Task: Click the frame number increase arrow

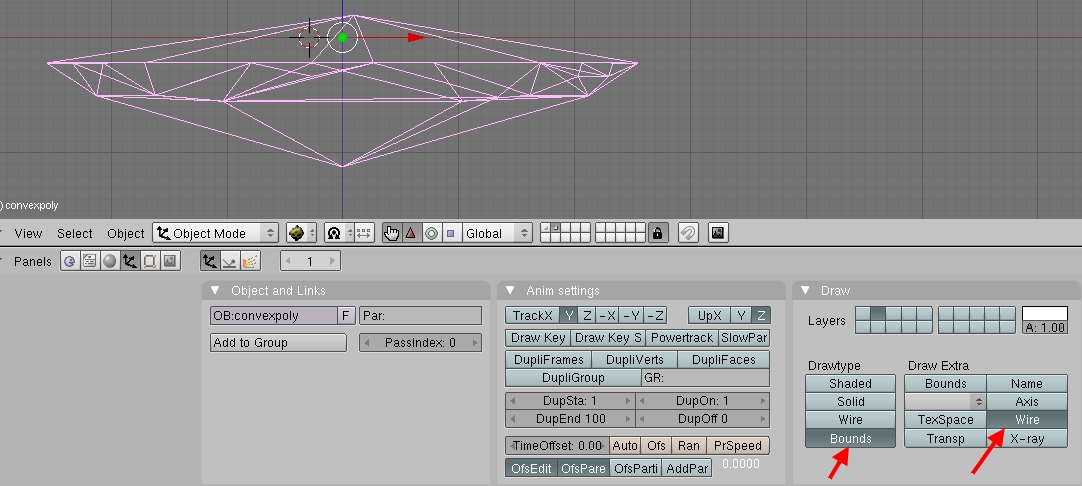Action: click(332, 261)
